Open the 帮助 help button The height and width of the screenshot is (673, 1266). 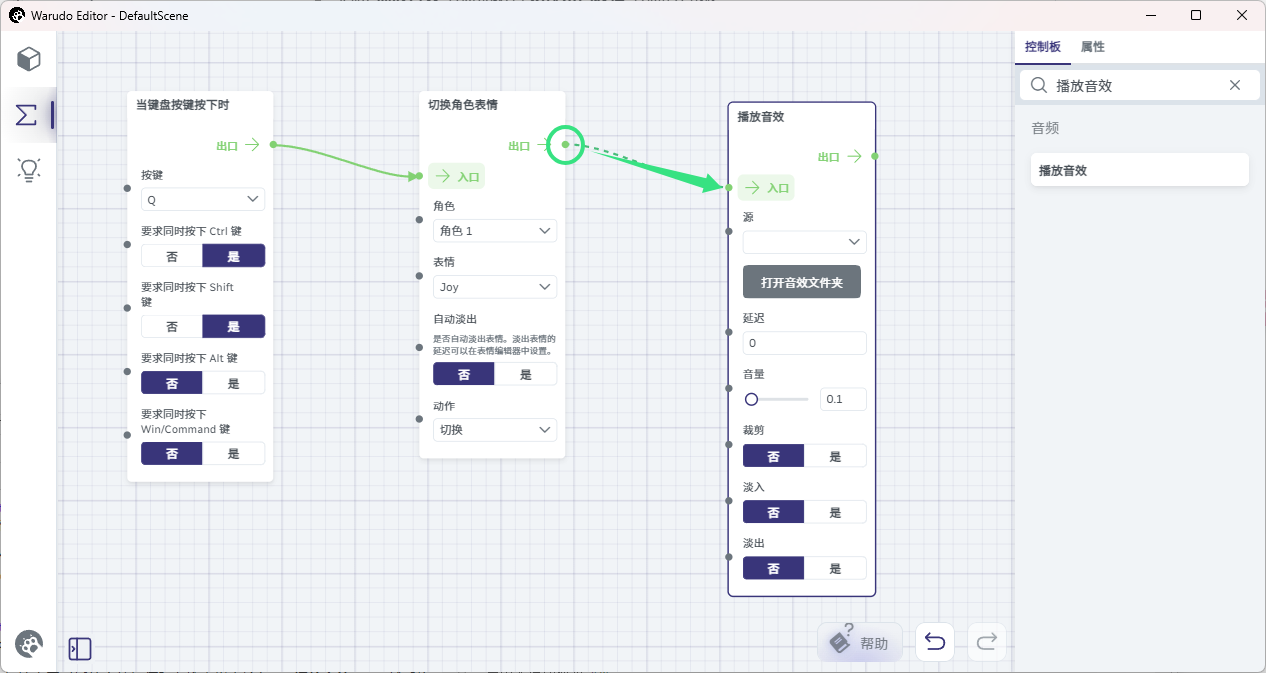(x=860, y=642)
